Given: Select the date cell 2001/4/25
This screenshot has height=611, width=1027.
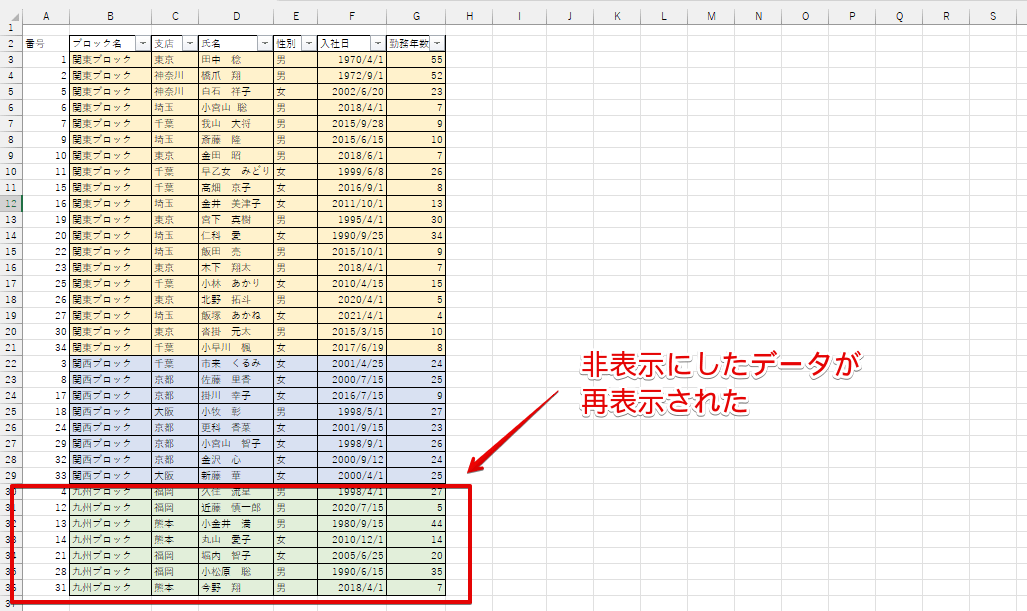Looking at the screenshot, I should point(352,363).
